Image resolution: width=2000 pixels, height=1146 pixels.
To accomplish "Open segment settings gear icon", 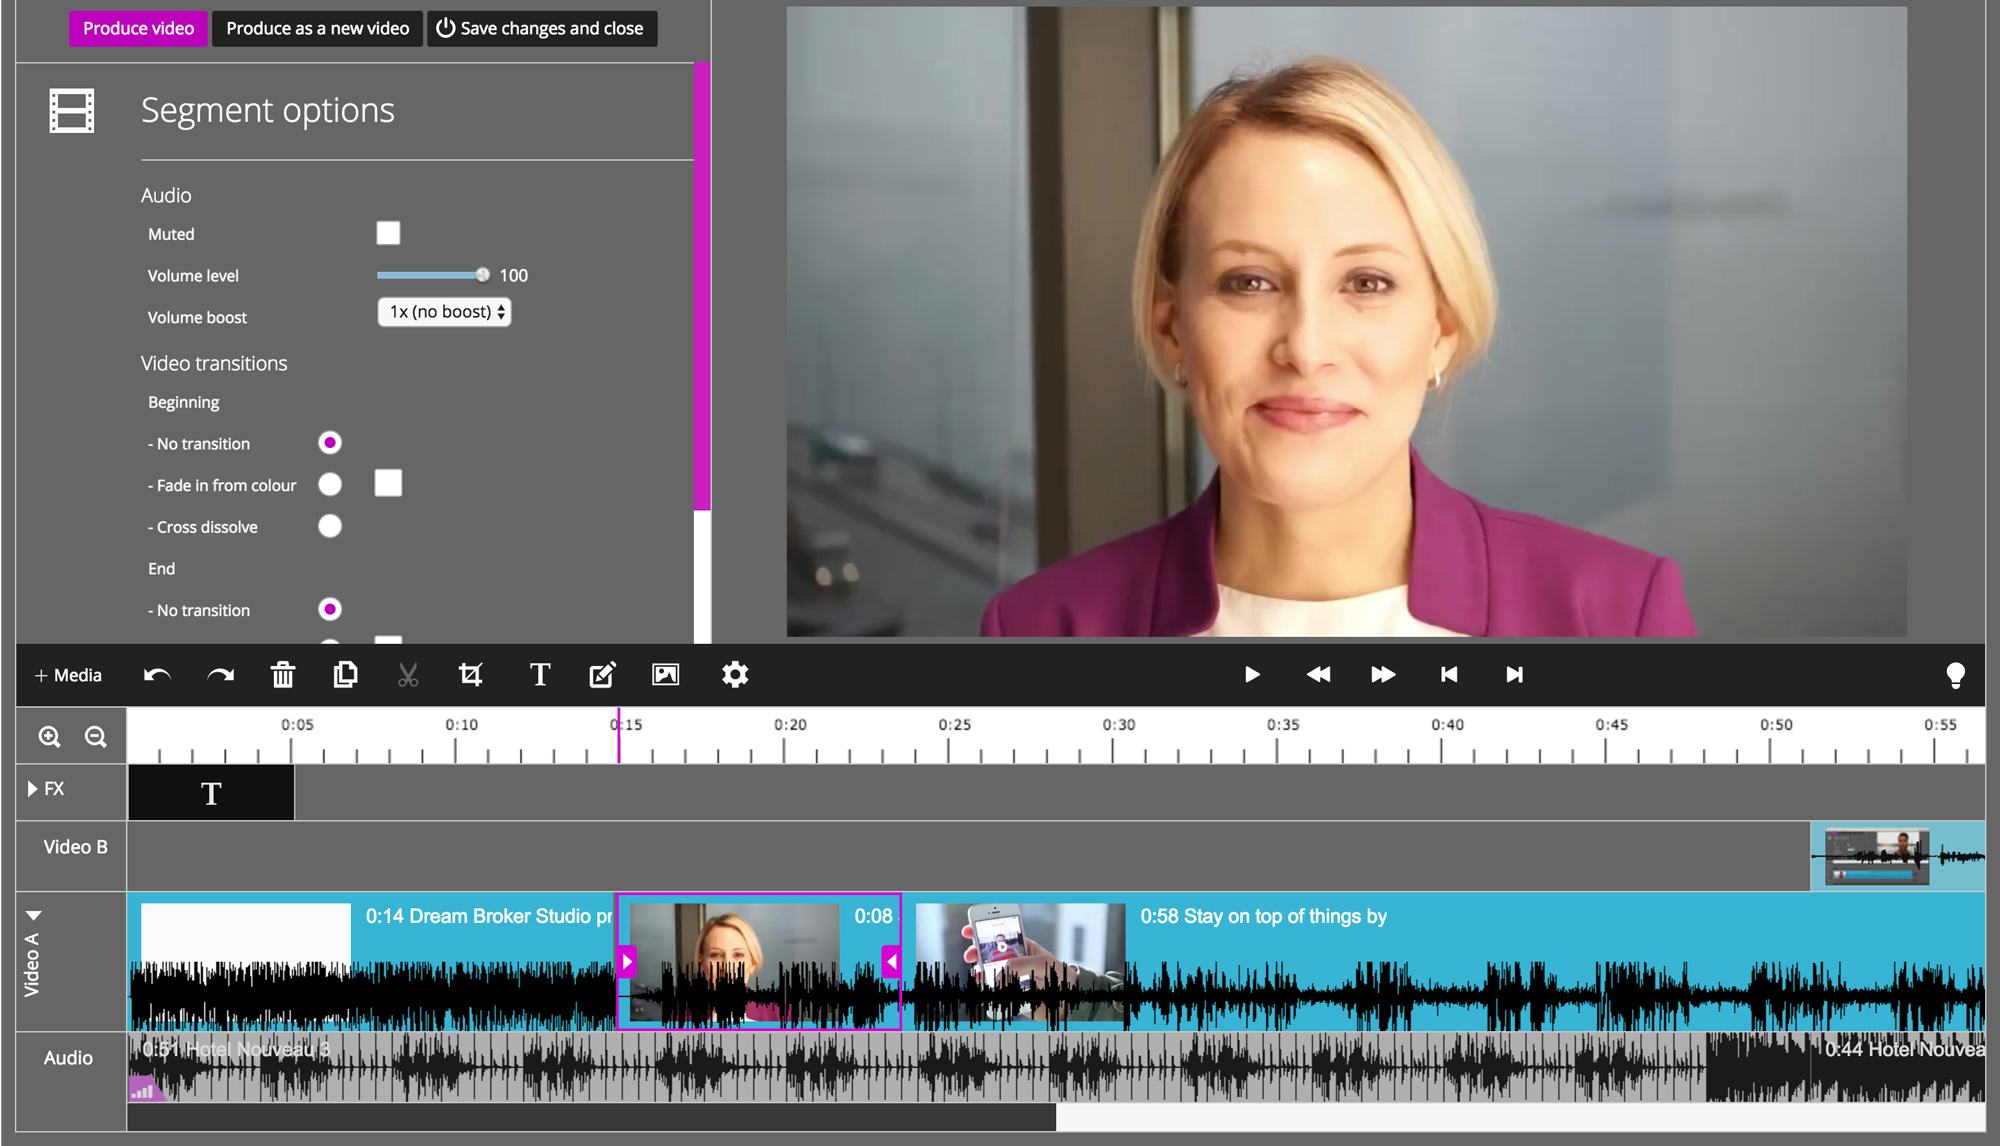I will click(736, 673).
